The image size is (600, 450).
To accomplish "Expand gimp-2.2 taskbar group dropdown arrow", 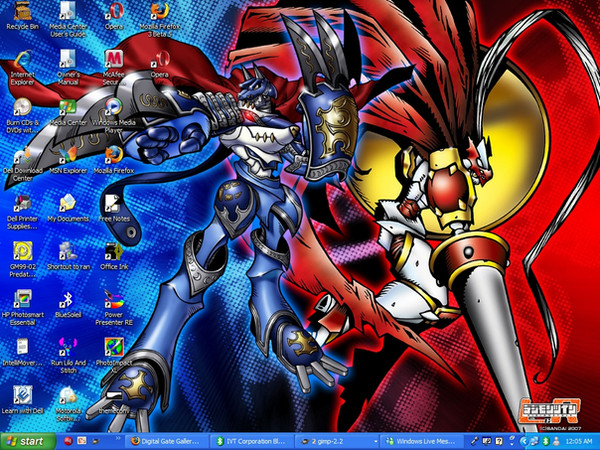I will pyautogui.click(x=376, y=442).
